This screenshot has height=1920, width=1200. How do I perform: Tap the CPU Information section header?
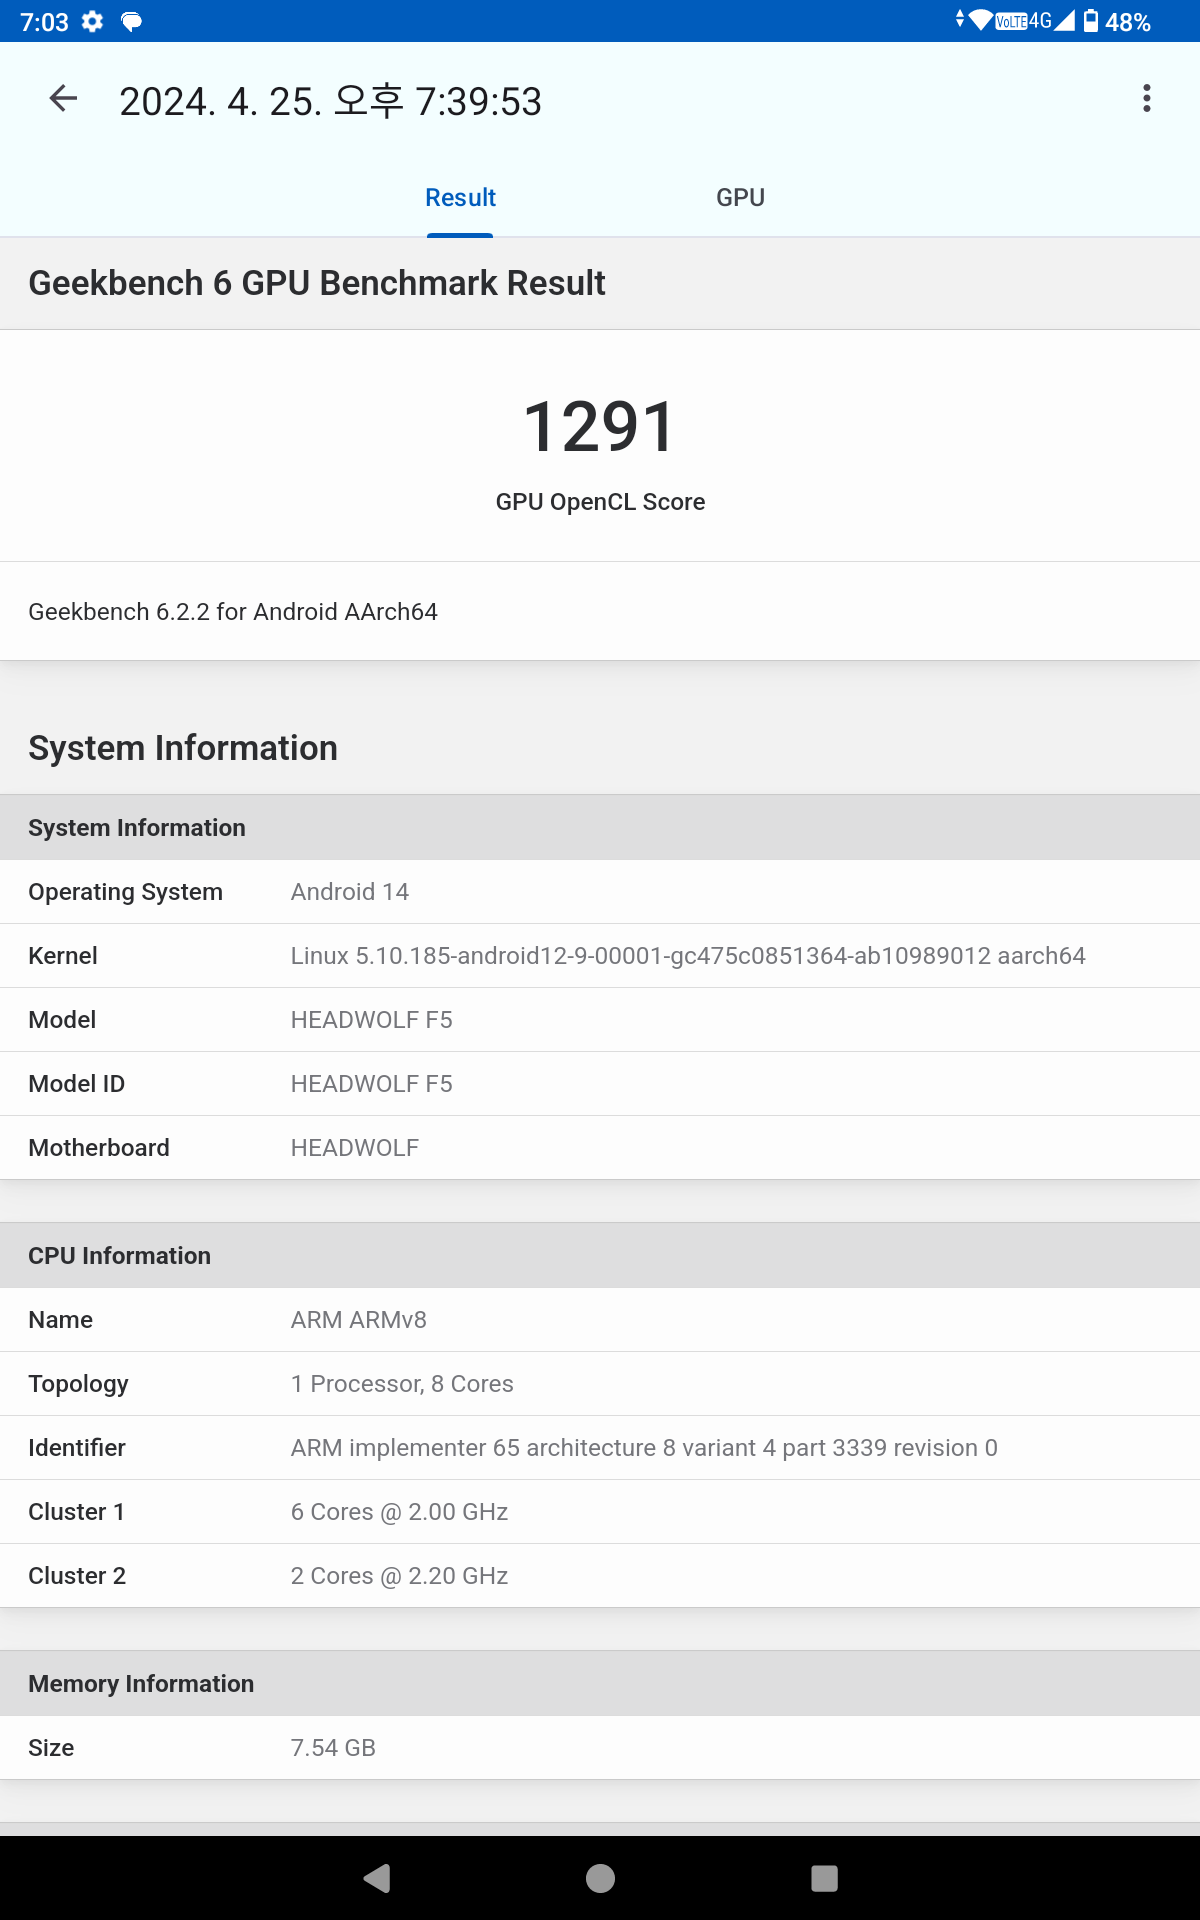[x=600, y=1256]
